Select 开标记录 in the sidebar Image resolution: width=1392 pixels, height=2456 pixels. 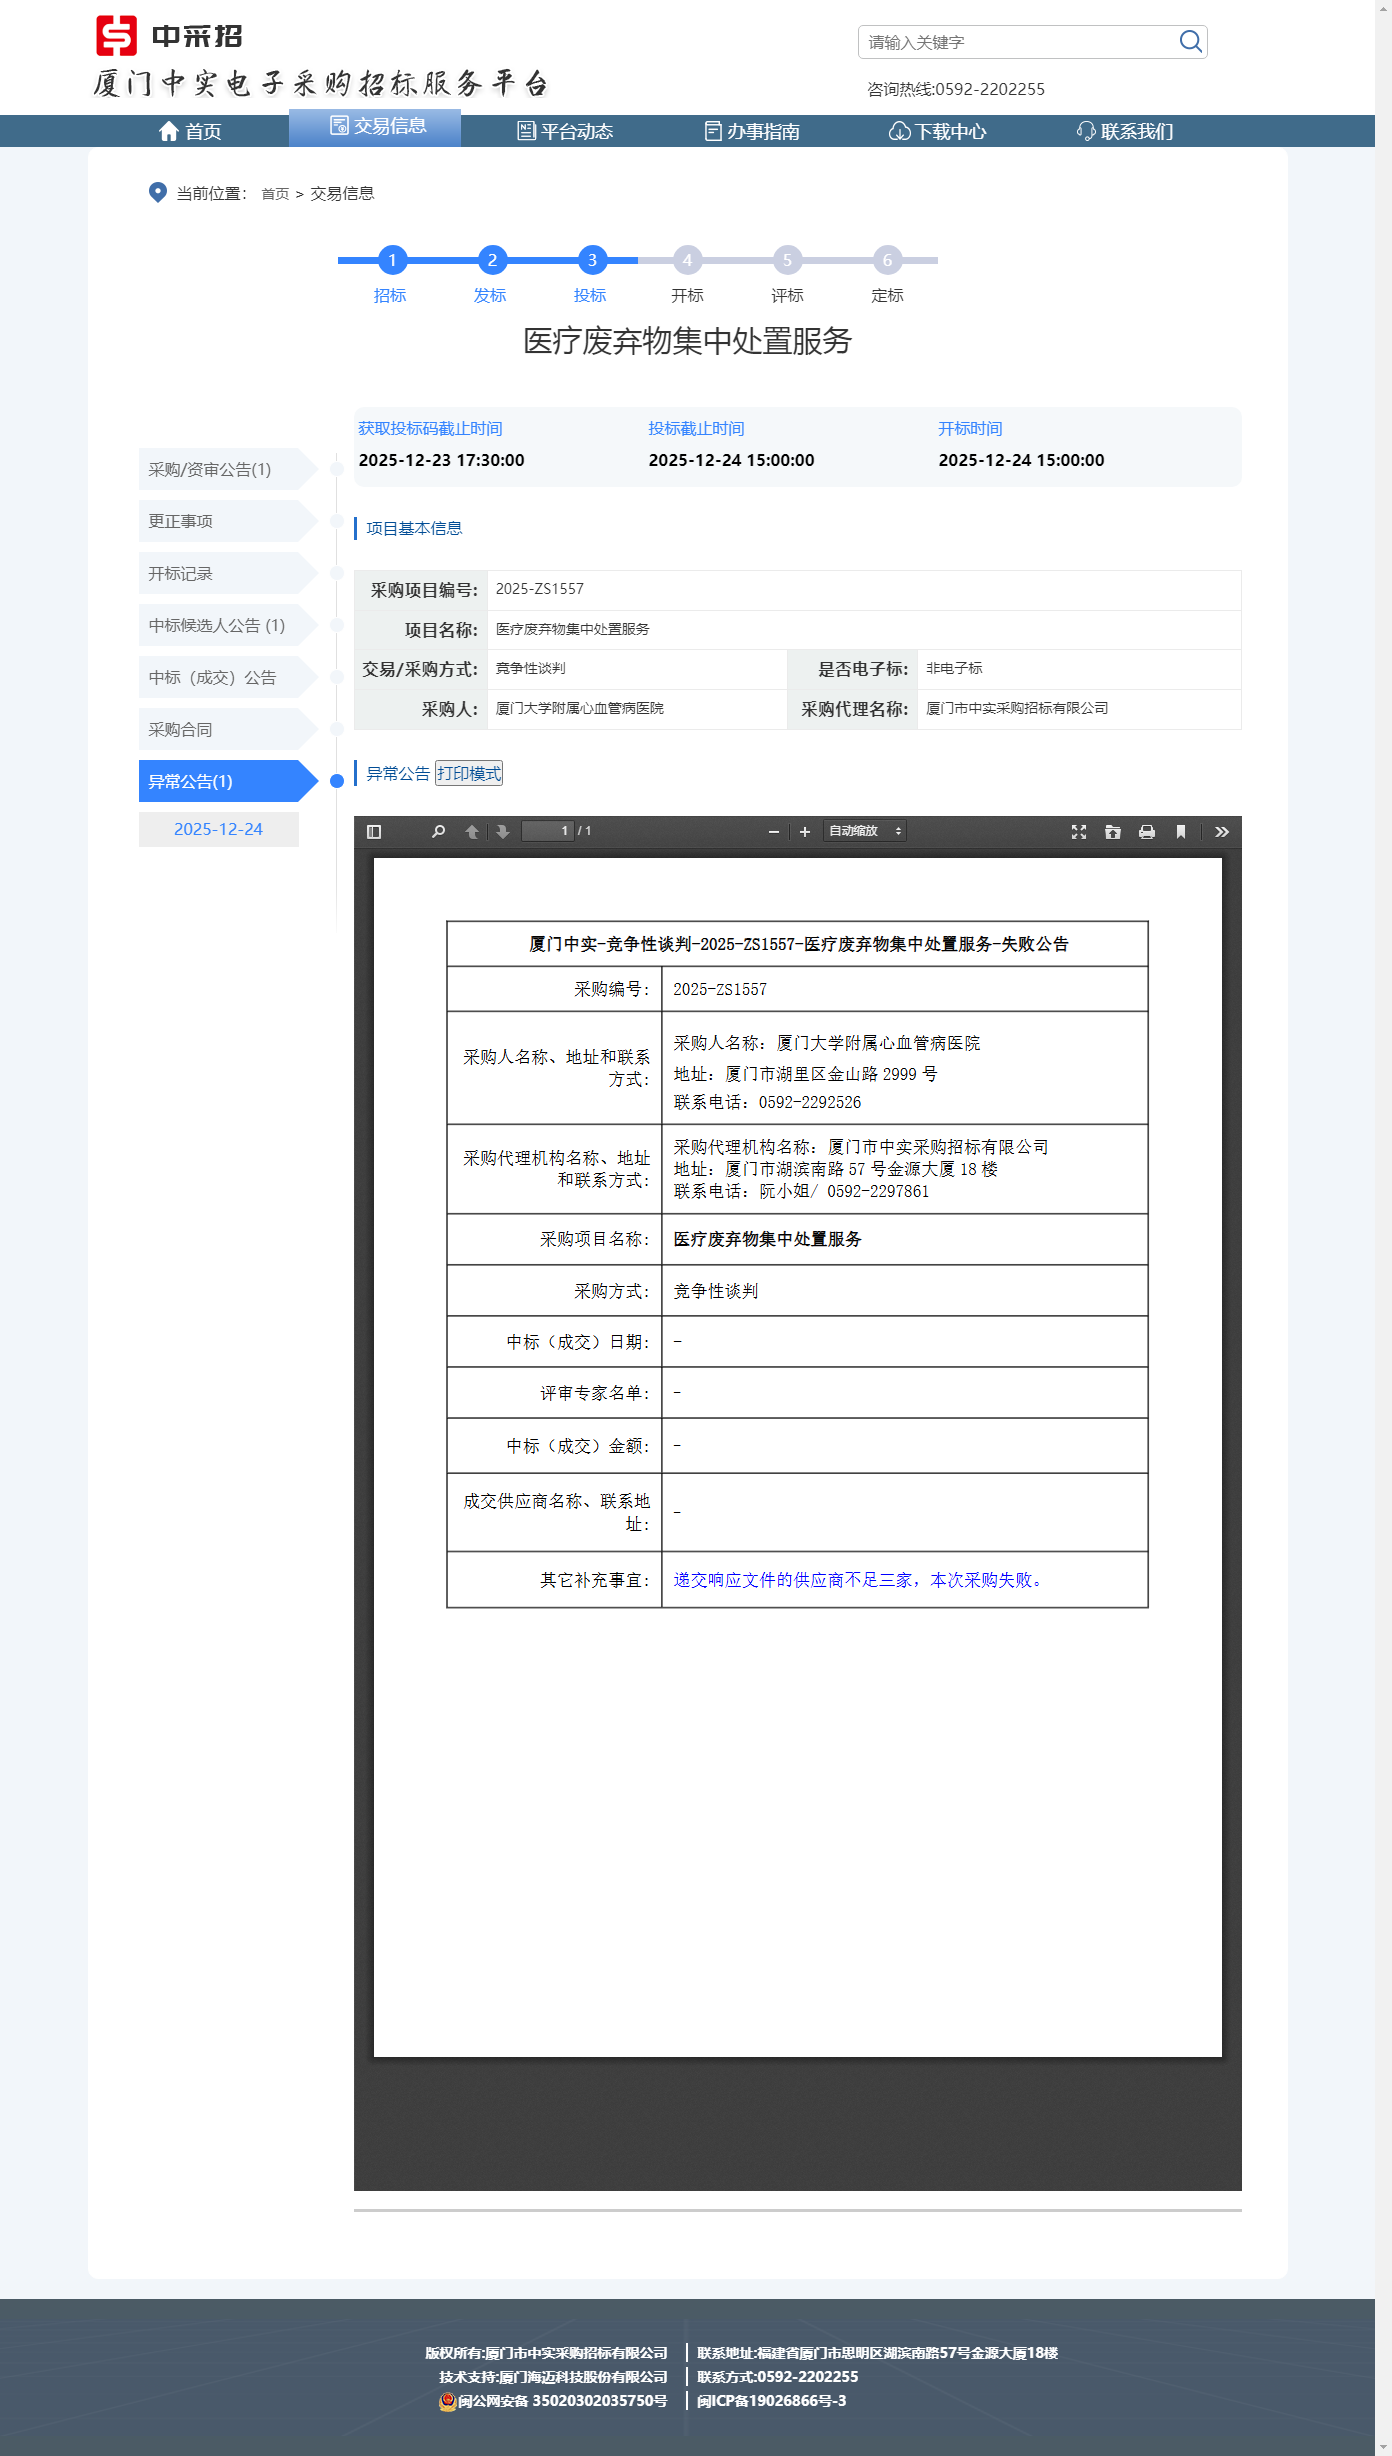tap(228, 573)
